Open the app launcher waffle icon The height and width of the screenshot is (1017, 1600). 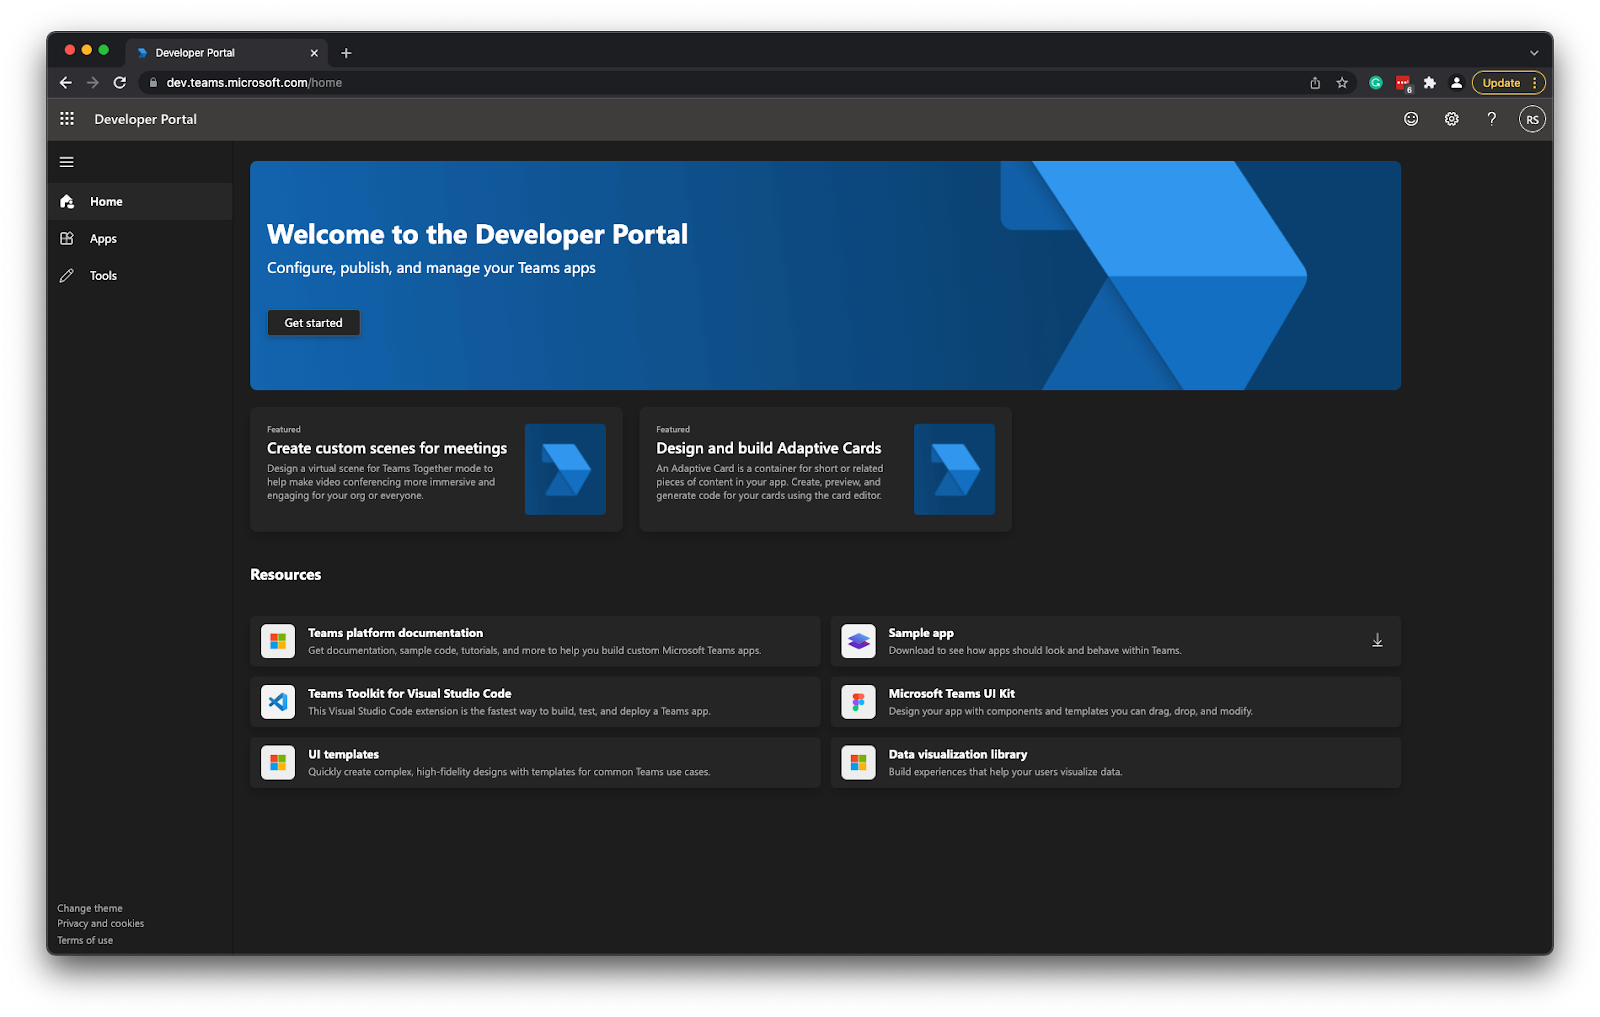point(66,118)
